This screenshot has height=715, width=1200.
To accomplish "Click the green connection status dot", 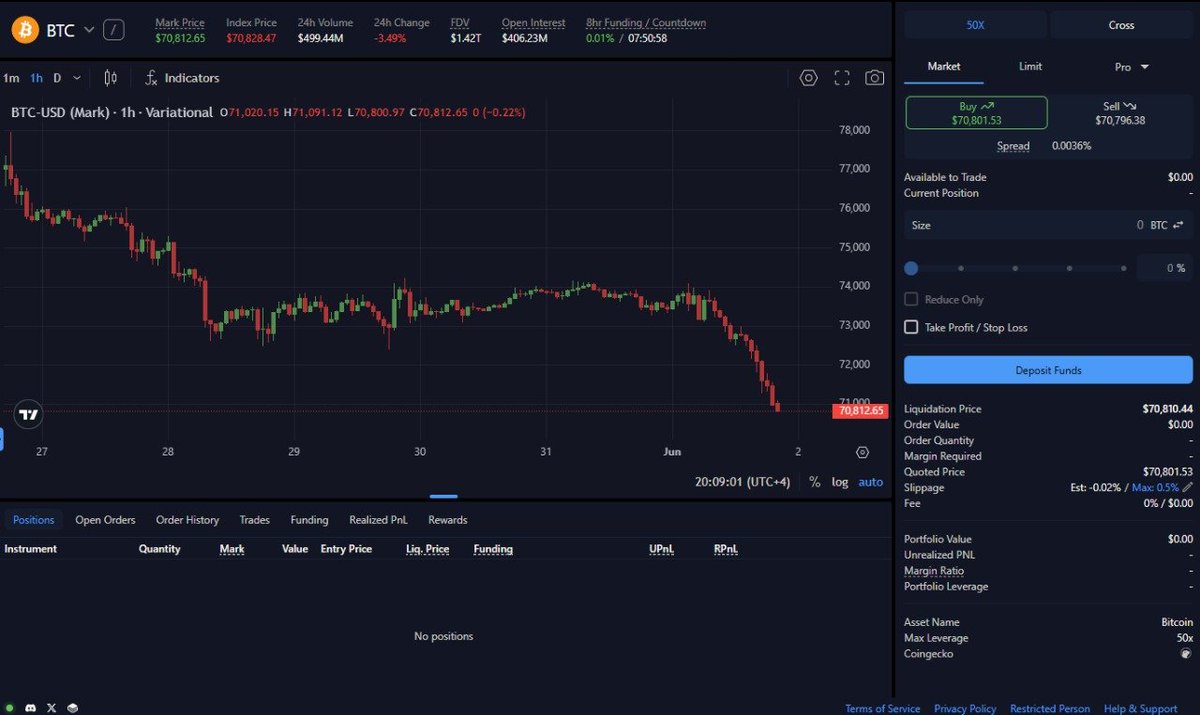I will pyautogui.click(x=11, y=708).
